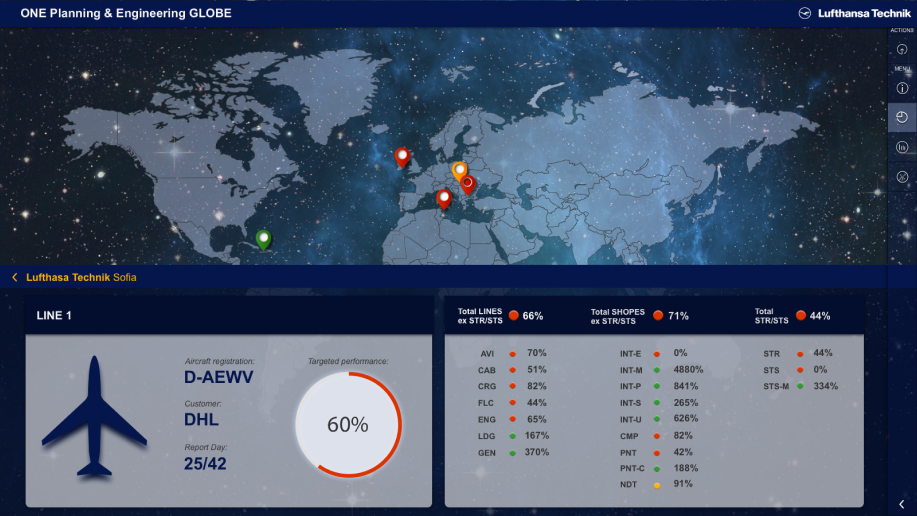This screenshot has height=516, width=917.
Task: Click the INT-U 626% row
Action: pyautogui.click(x=659, y=419)
